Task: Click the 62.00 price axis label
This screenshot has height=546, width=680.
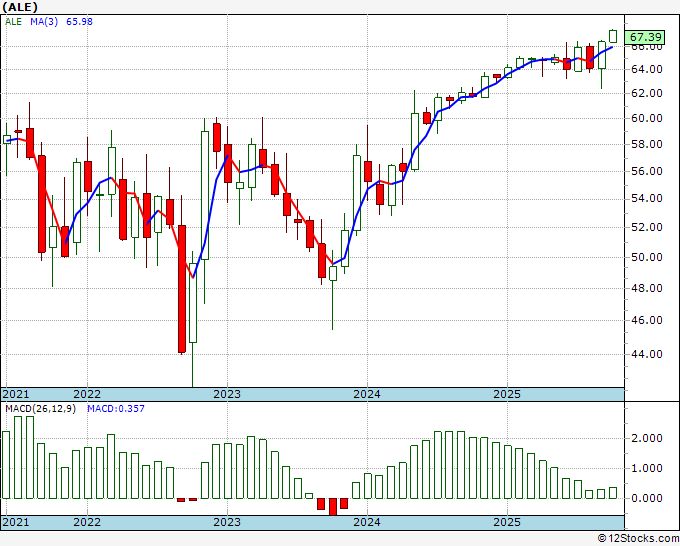Action: pyautogui.click(x=647, y=93)
